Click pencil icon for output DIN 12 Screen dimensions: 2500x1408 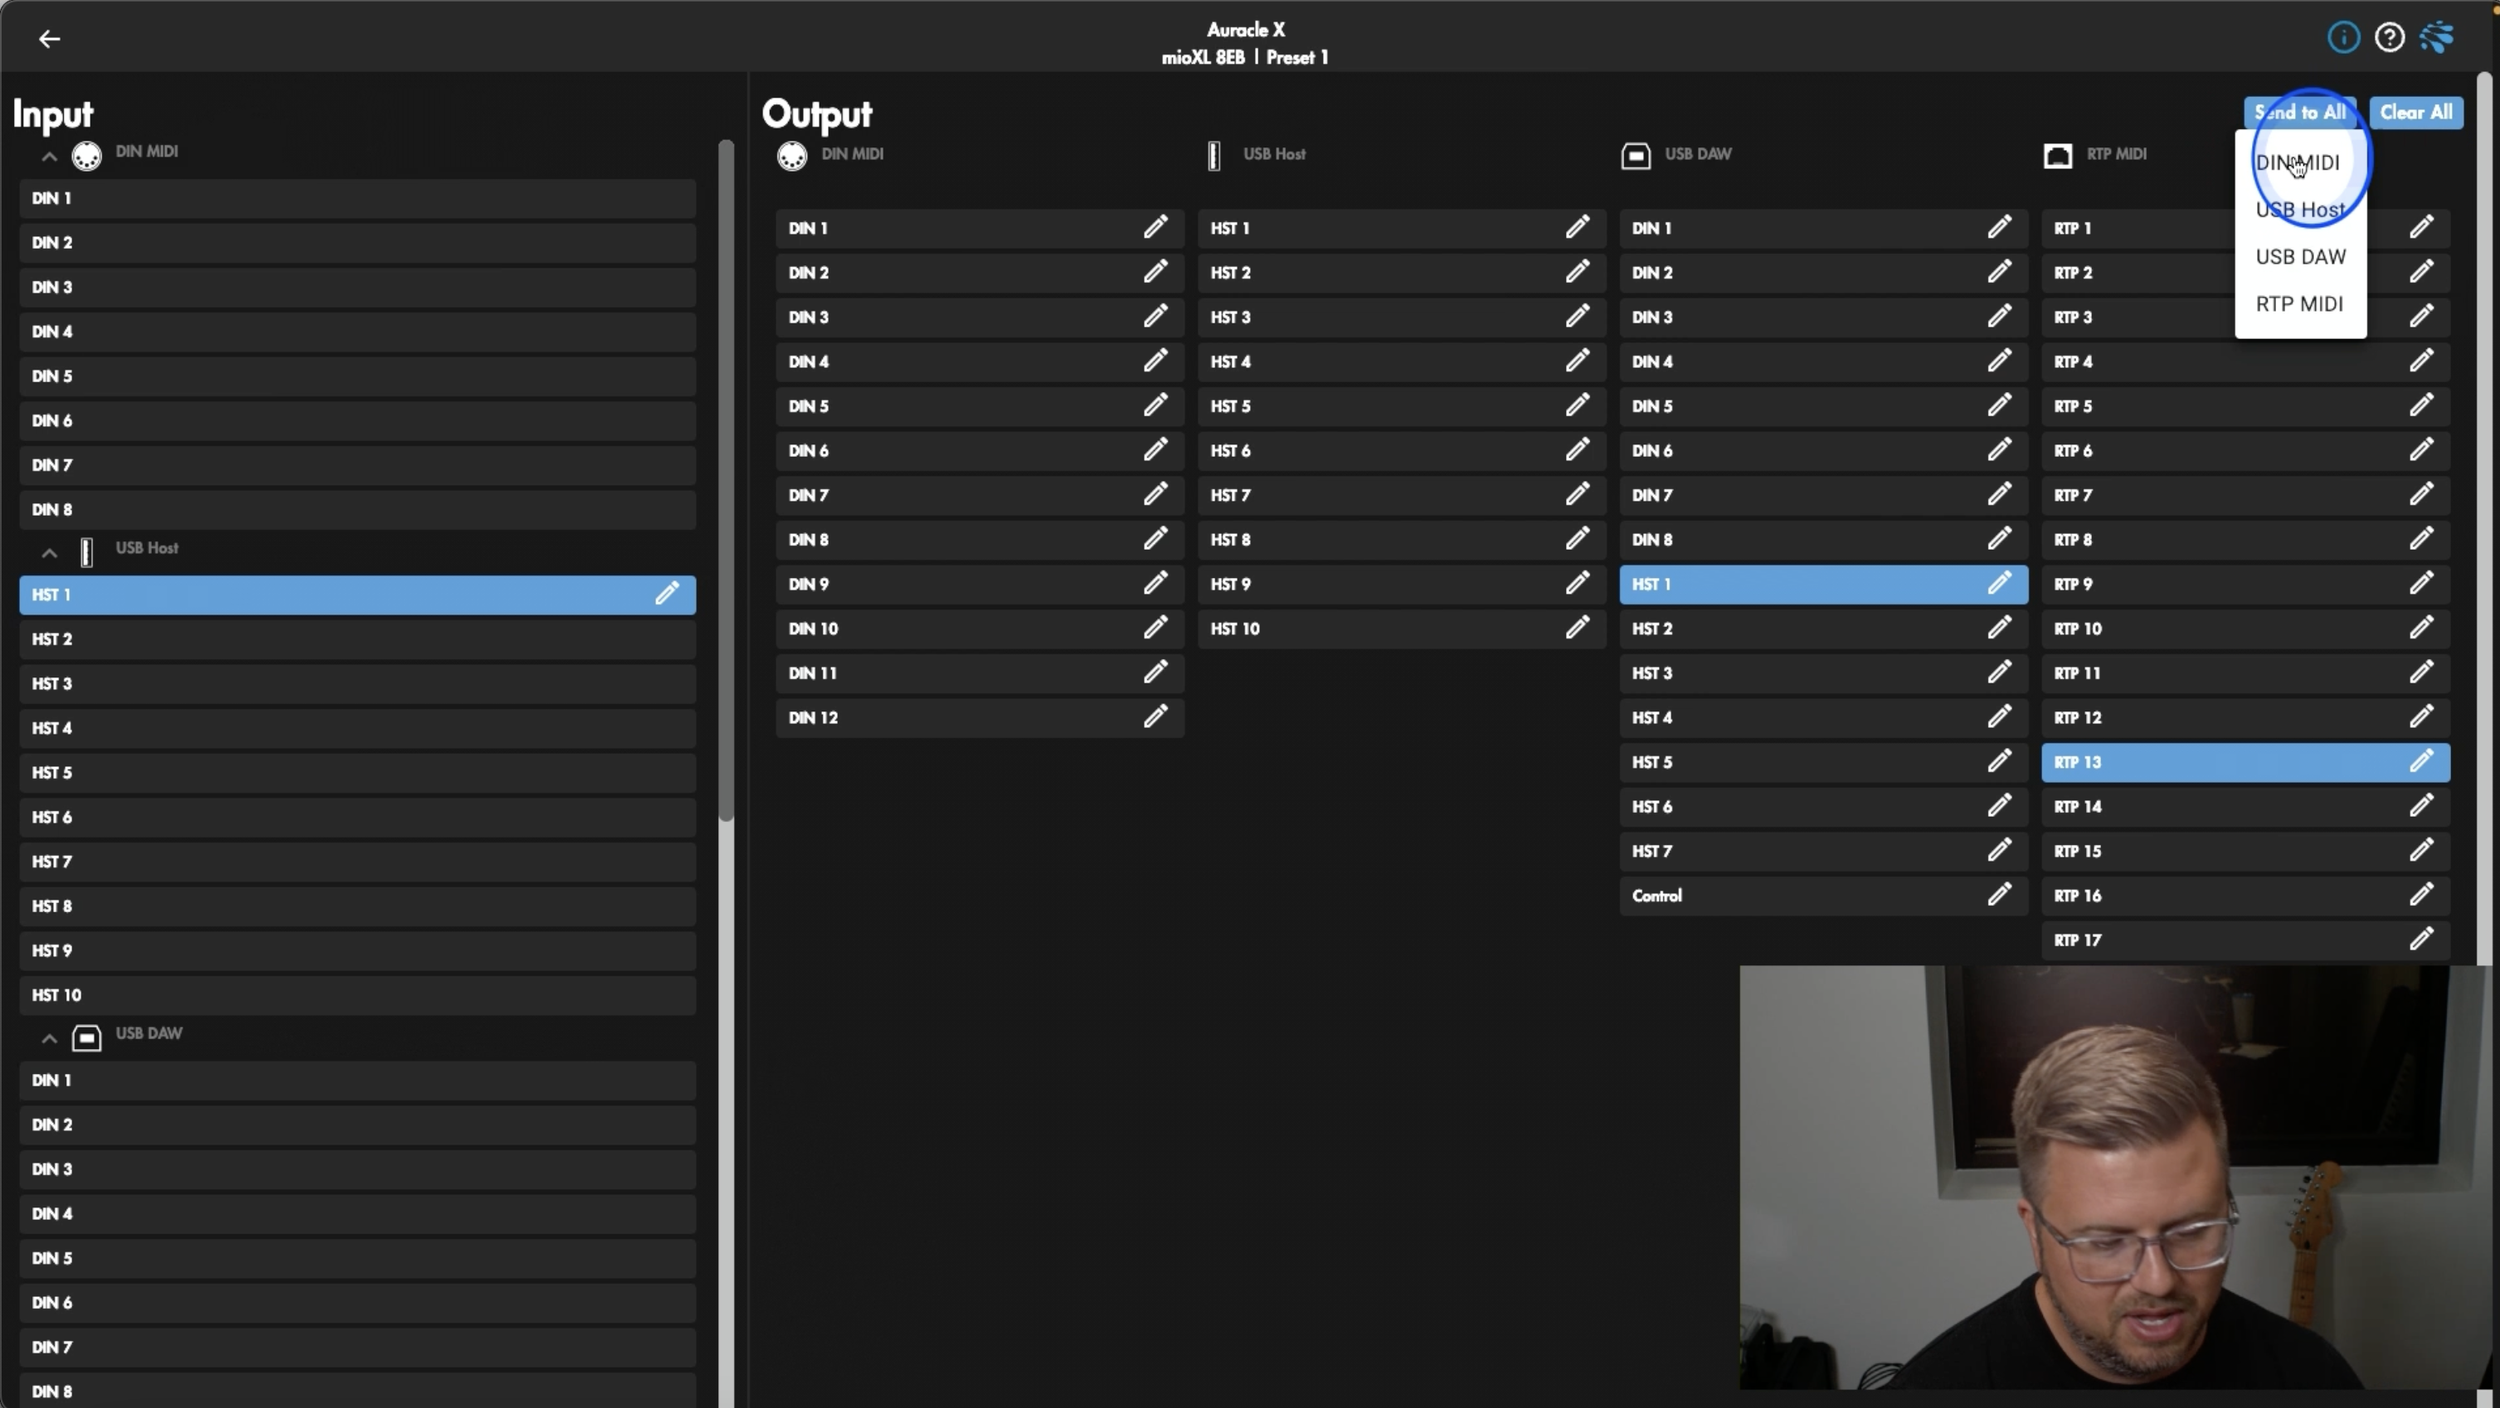[1155, 717]
